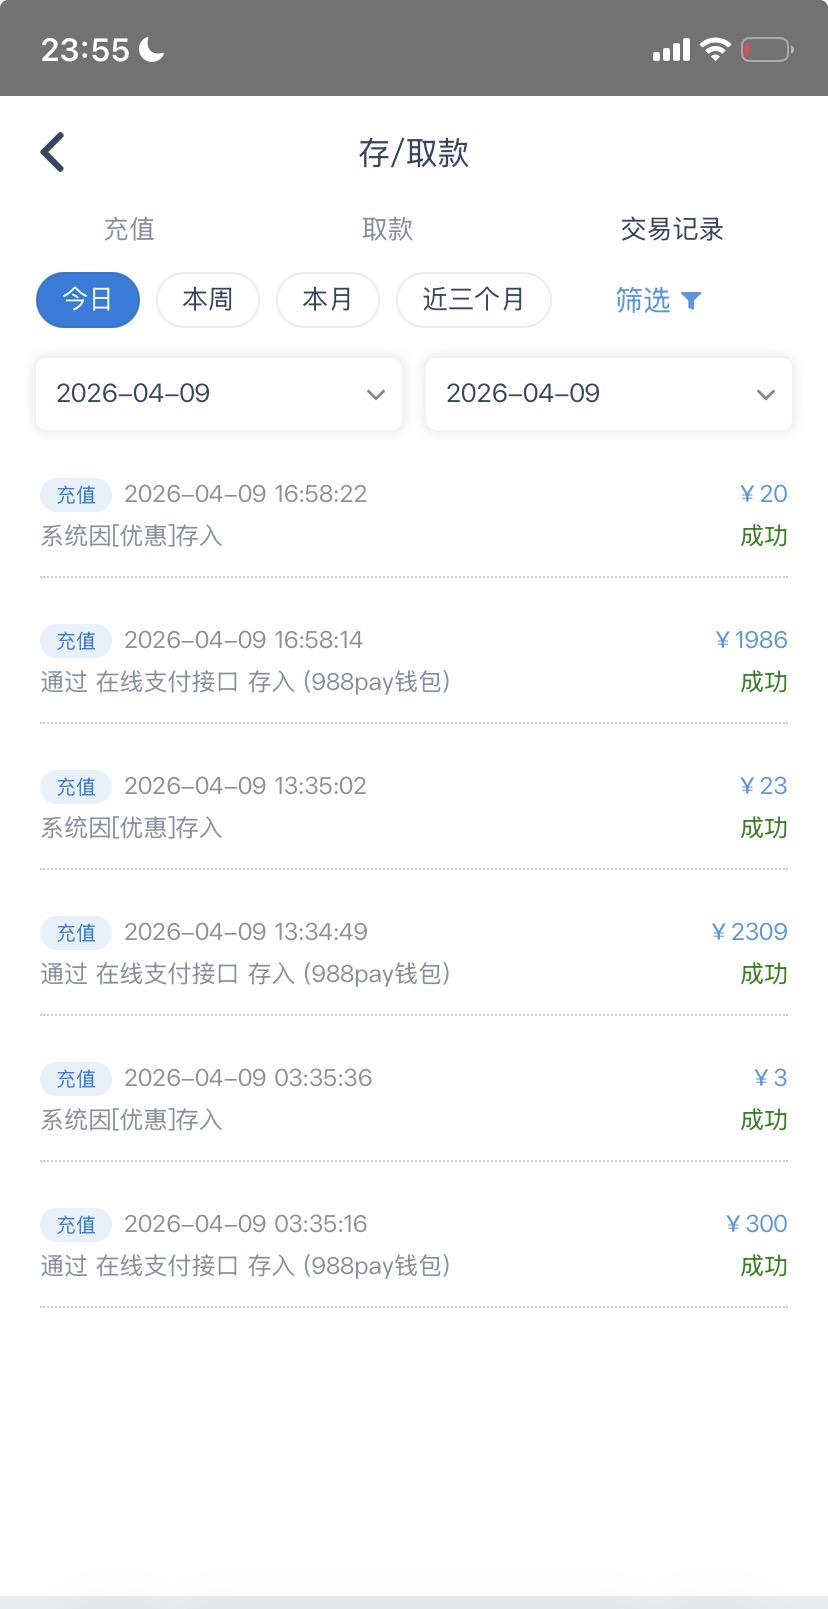828x1609 pixels.
Task: Tap the moon do-not-disturb icon
Action: pyautogui.click(x=152, y=48)
